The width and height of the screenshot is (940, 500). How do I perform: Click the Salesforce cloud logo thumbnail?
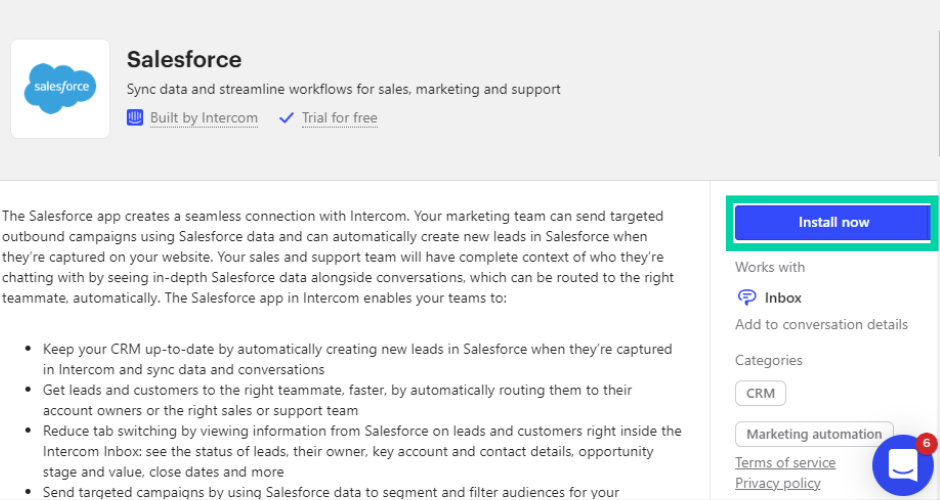click(60, 88)
